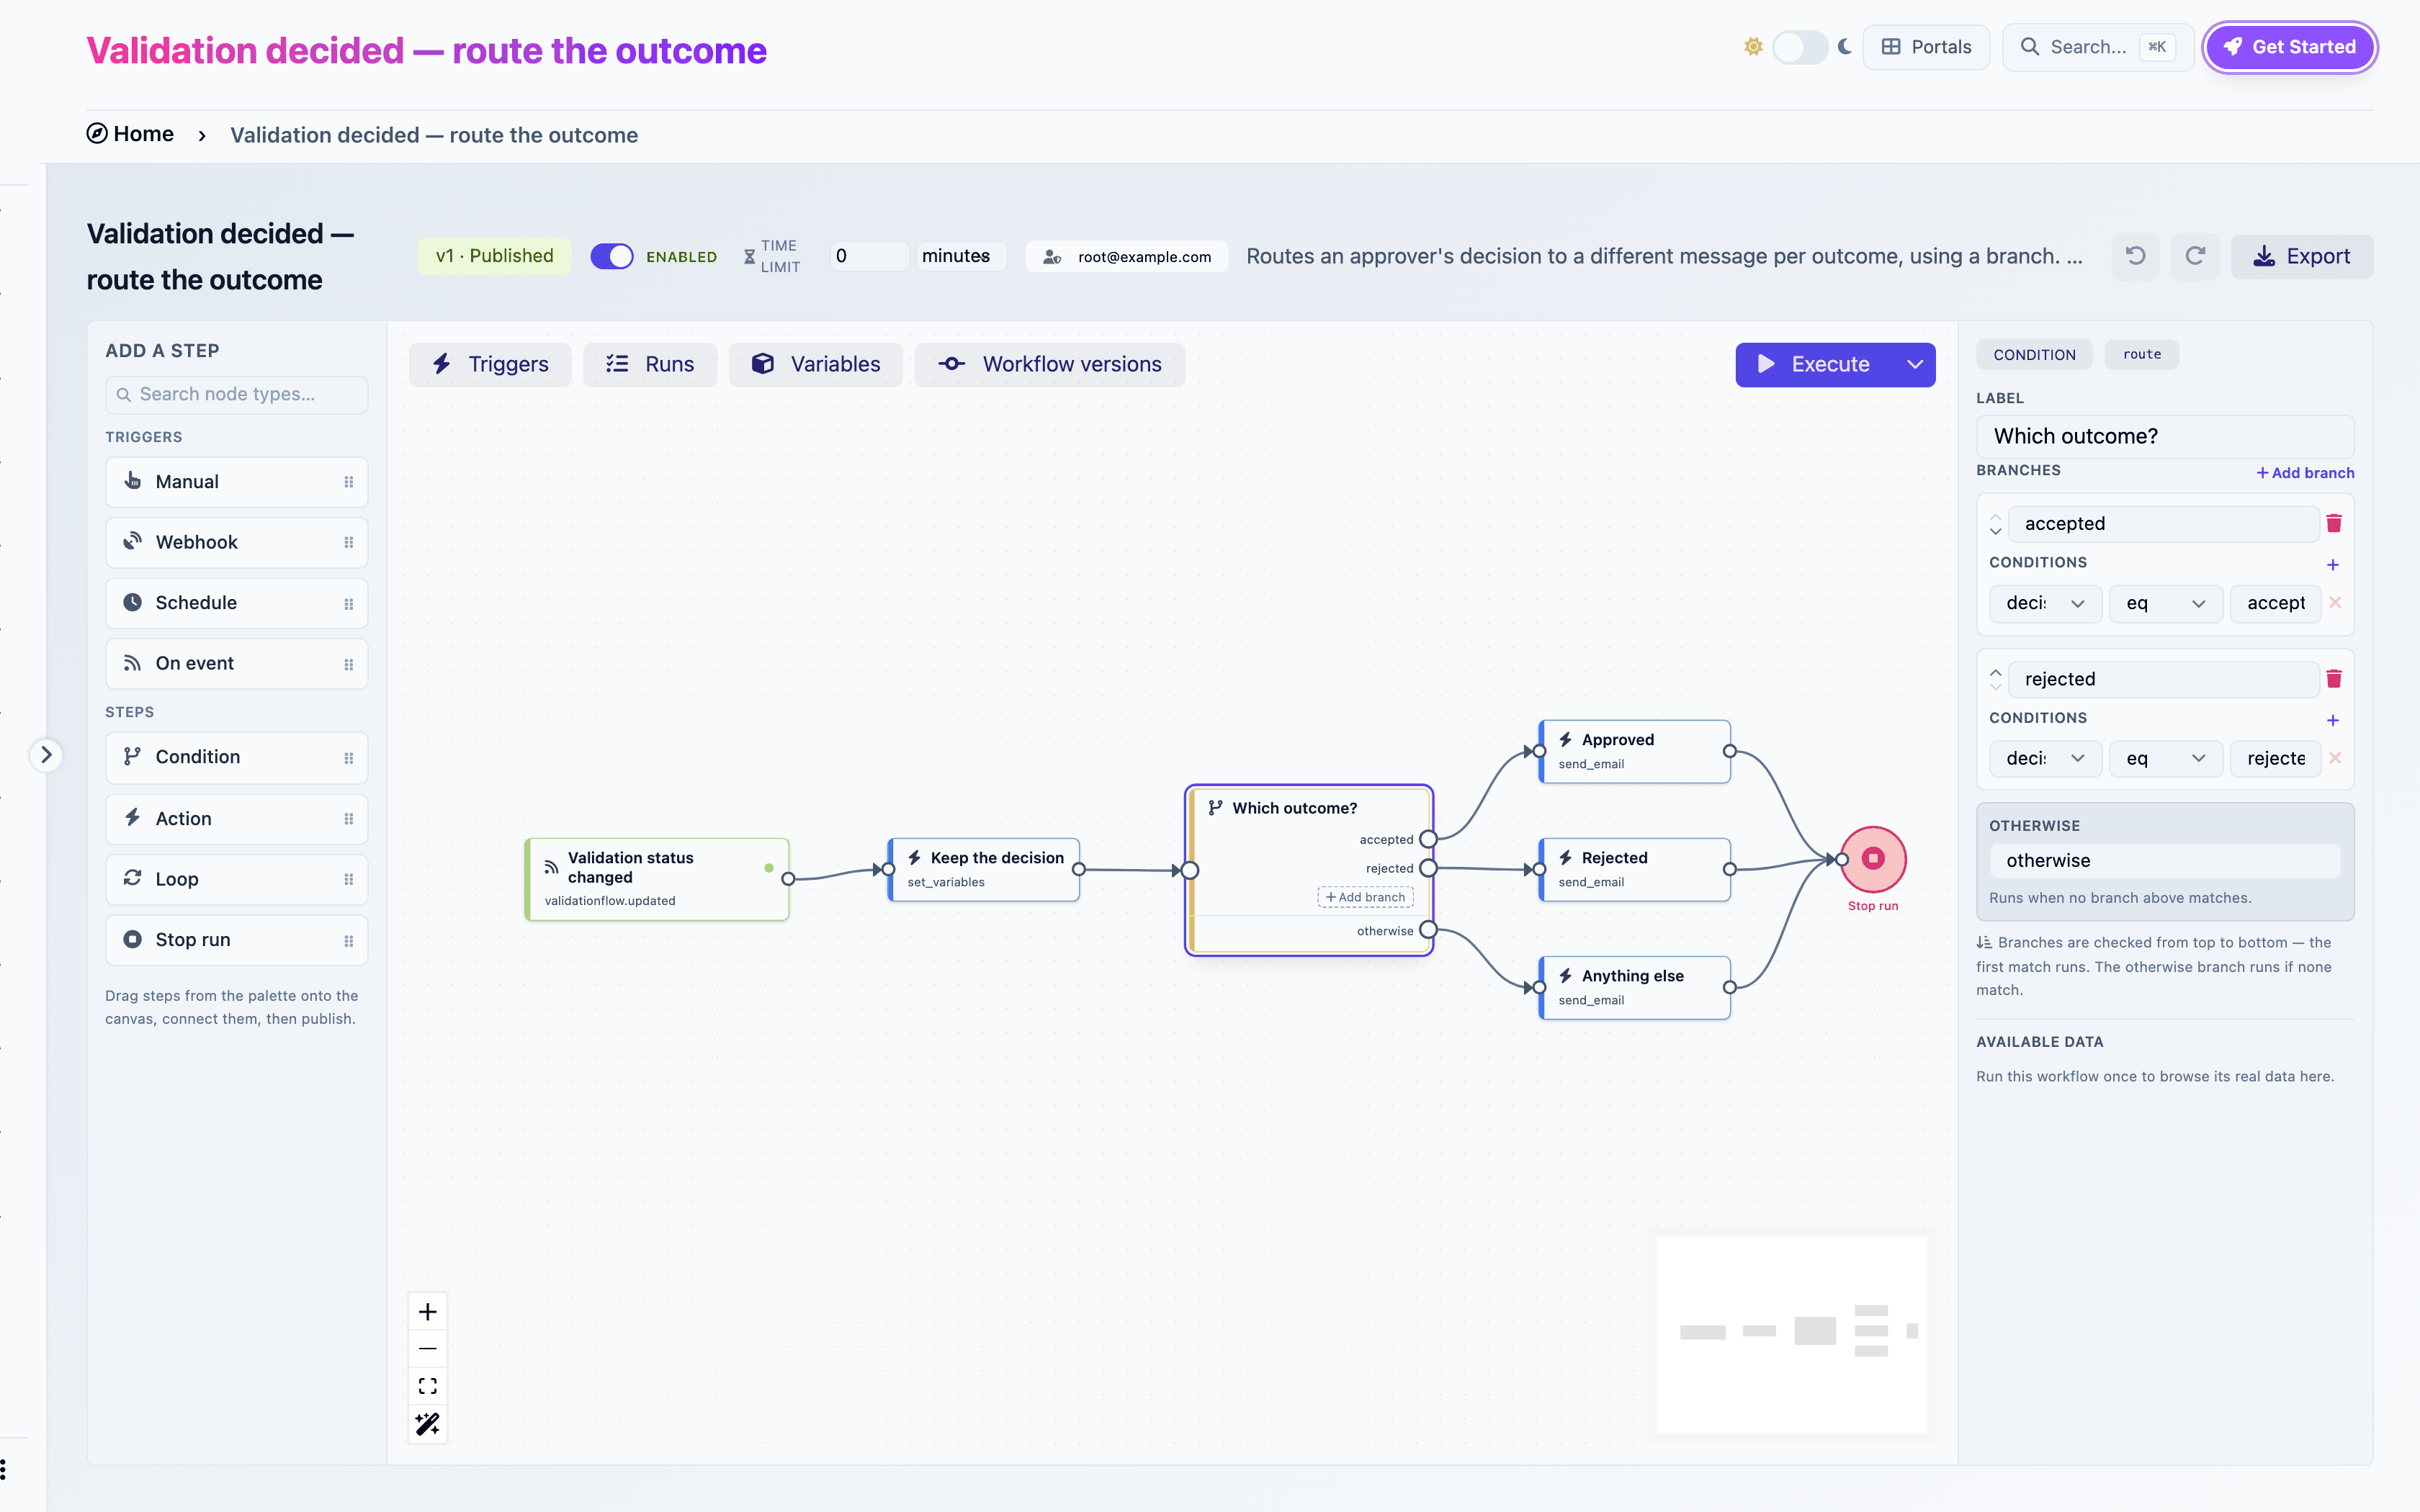This screenshot has width=2420, height=1512.
Task: Open the Triggers tab
Action: point(490,365)
